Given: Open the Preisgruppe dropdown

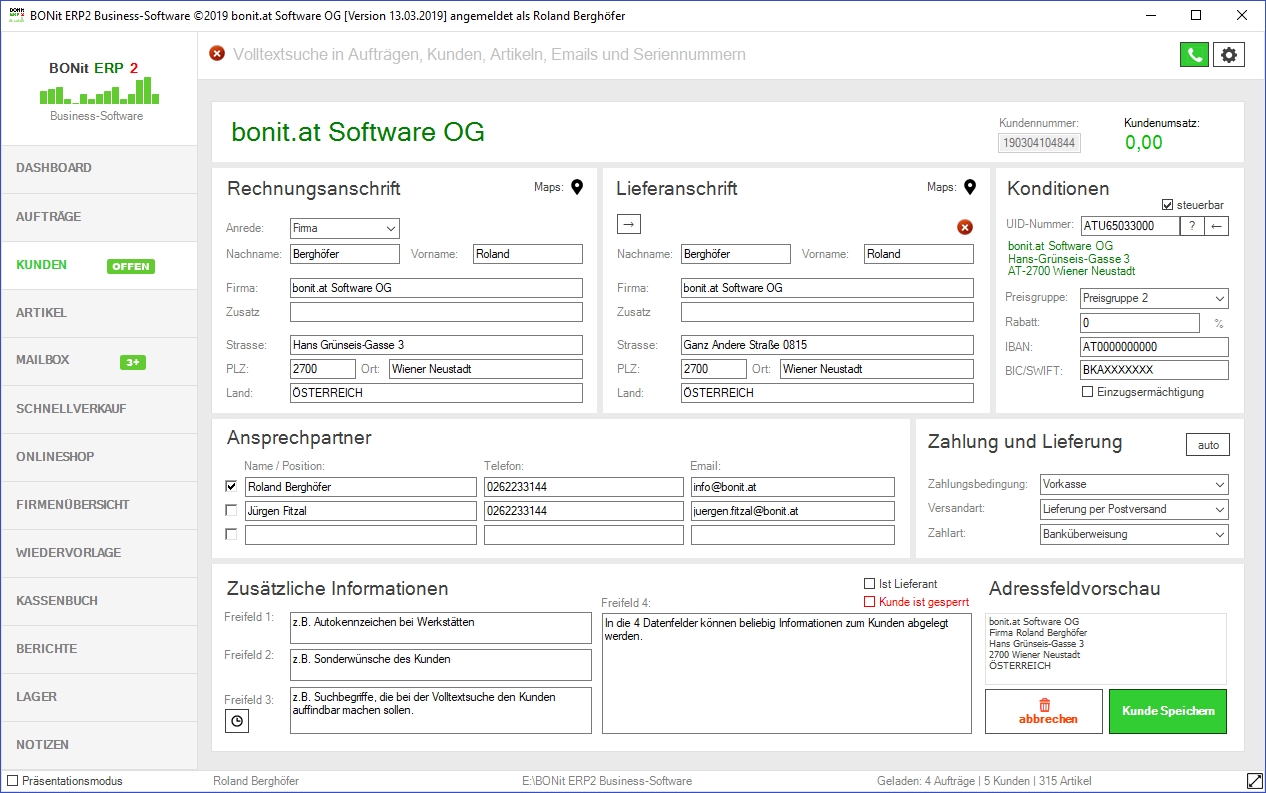Looking at the screenshot, I should (1154, 298).
